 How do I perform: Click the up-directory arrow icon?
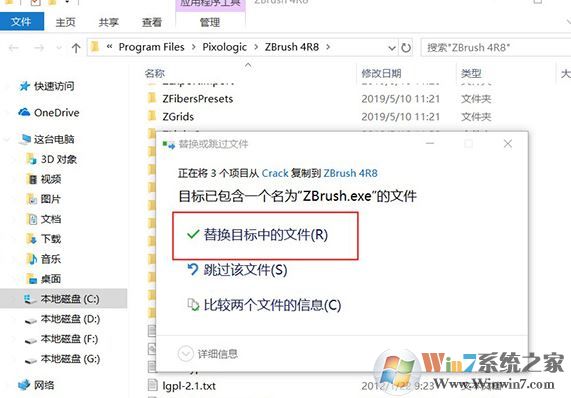coord(76,48)
